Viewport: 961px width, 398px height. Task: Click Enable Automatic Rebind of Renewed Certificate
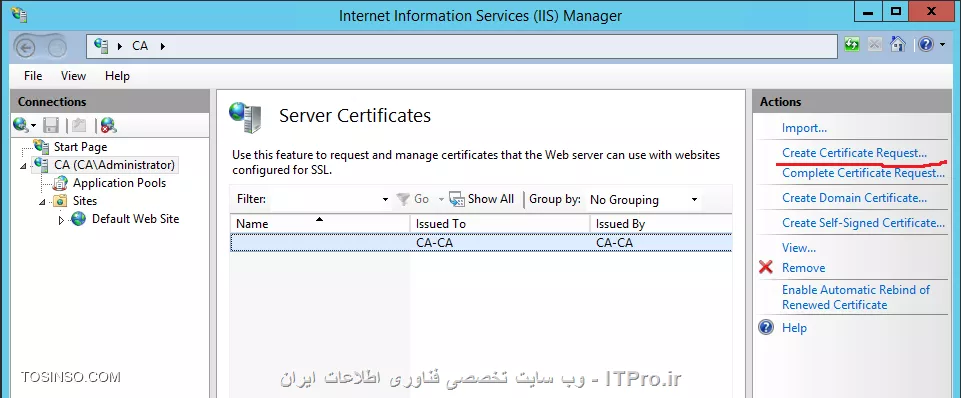click(856, 297)
